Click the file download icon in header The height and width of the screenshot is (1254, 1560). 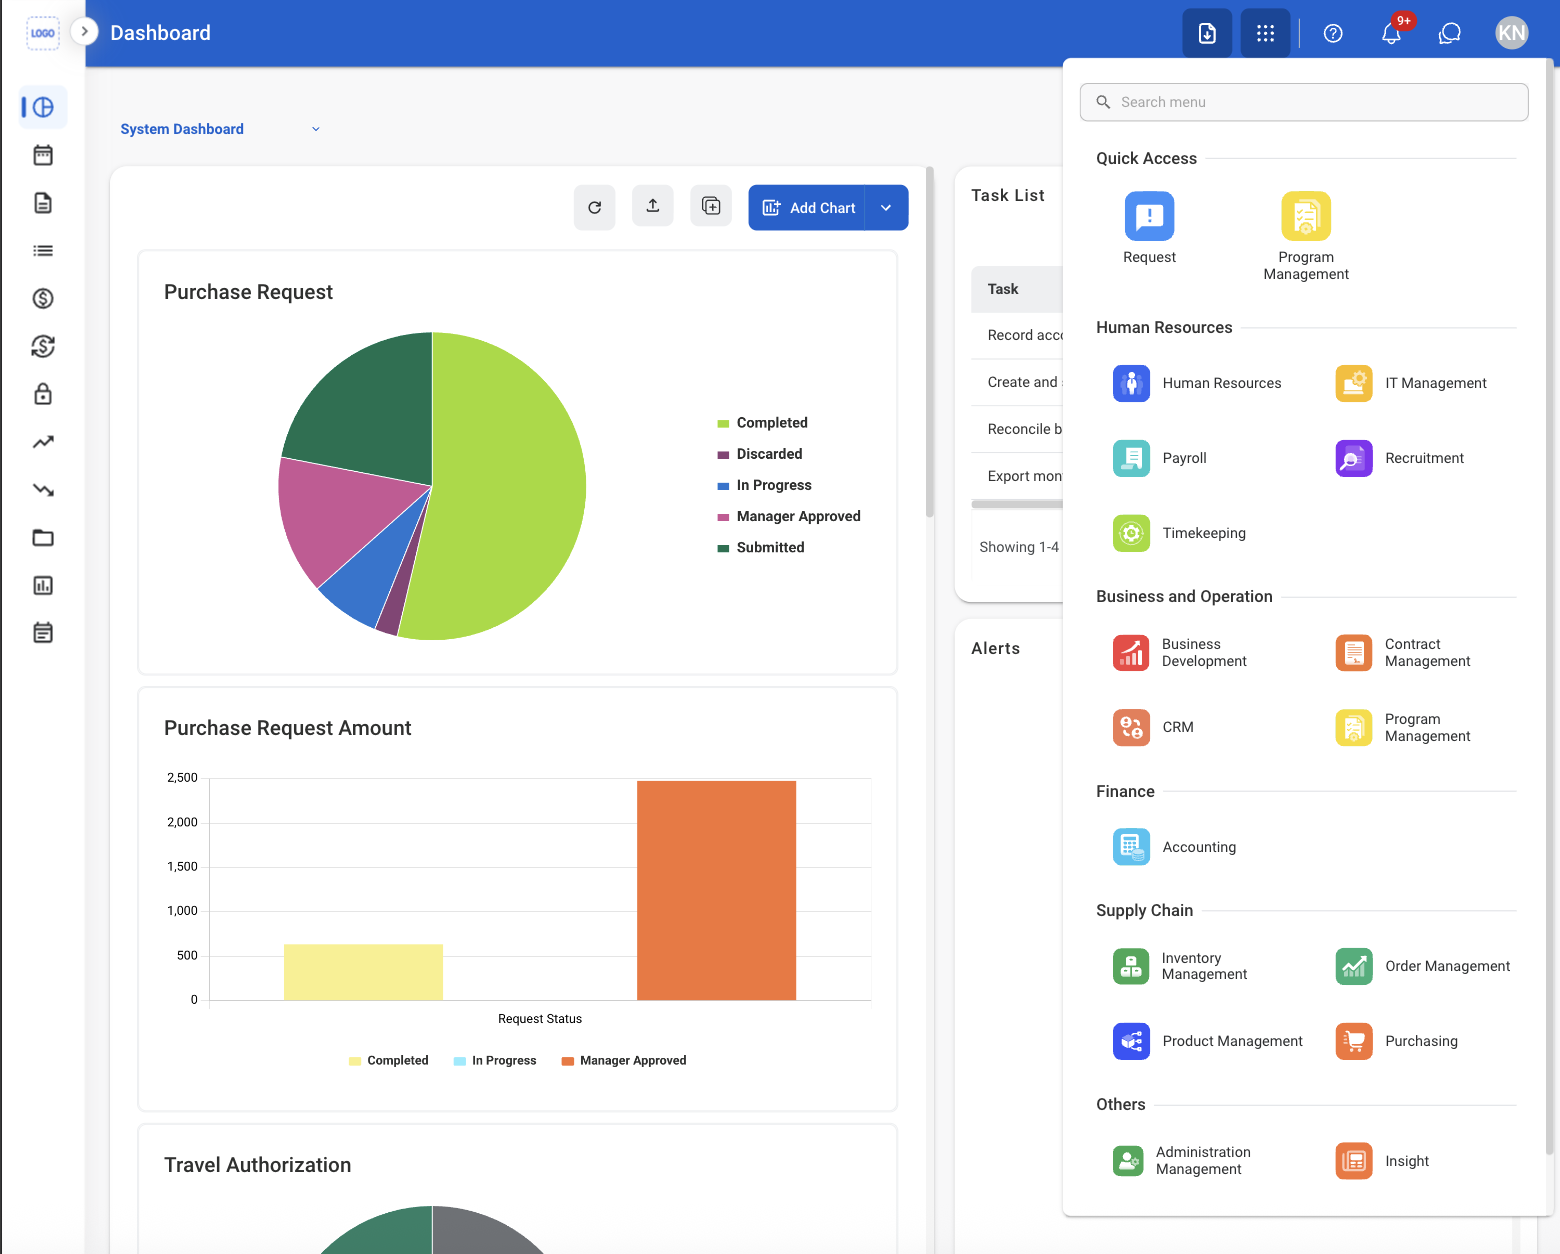1207,33
